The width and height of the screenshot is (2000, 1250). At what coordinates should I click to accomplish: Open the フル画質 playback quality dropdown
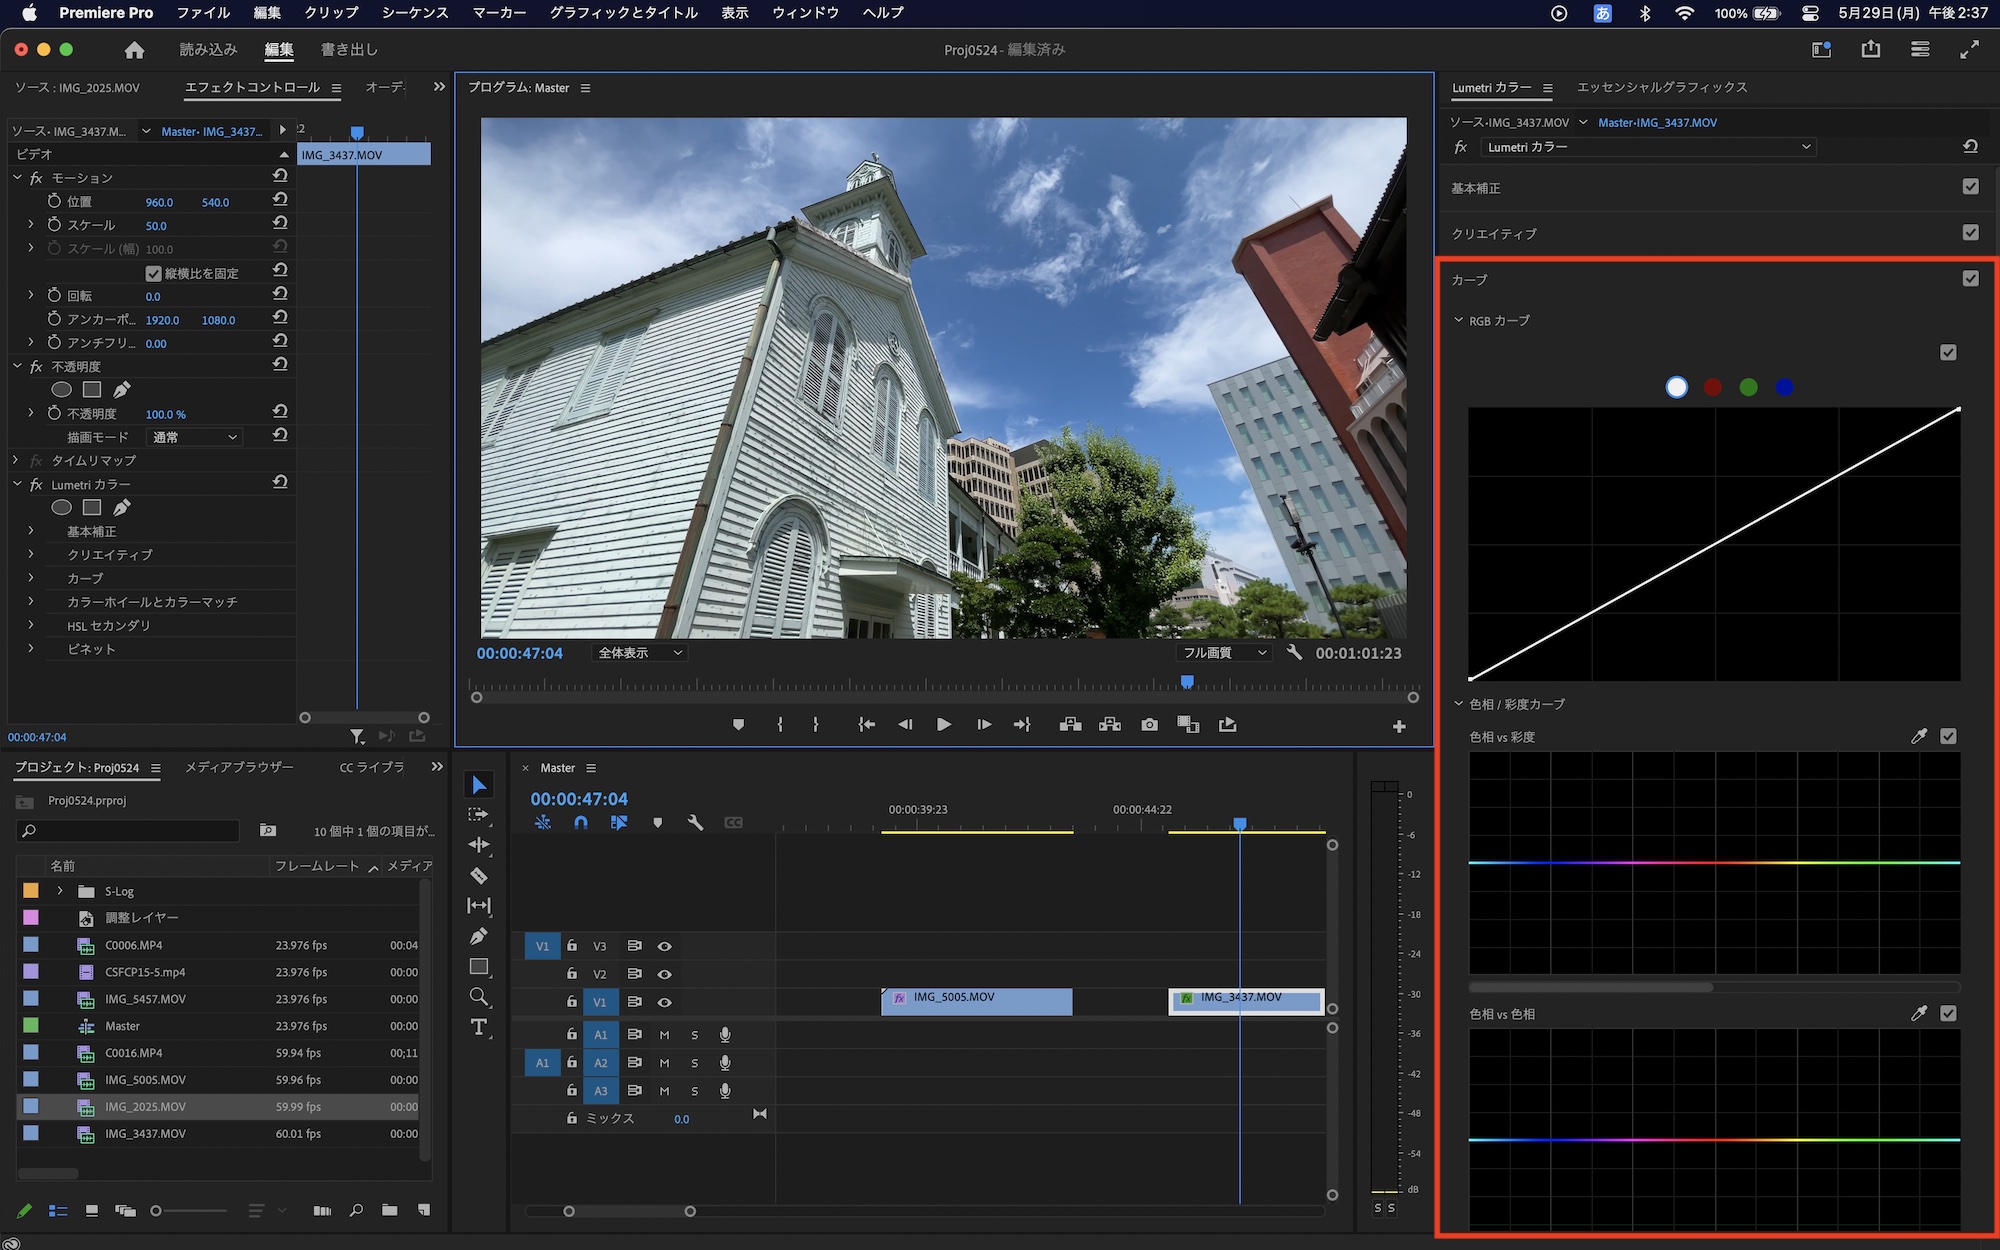click(x=1223, y=652)
